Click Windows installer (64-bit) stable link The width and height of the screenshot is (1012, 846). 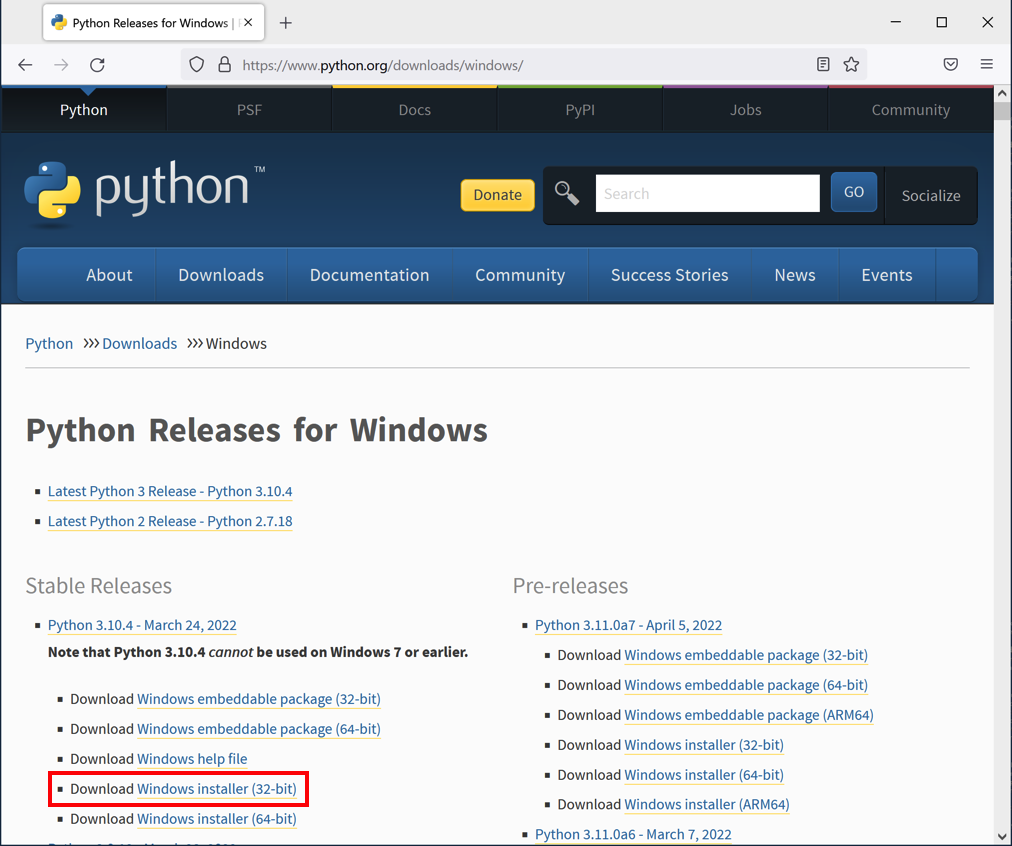pos(217,819)
